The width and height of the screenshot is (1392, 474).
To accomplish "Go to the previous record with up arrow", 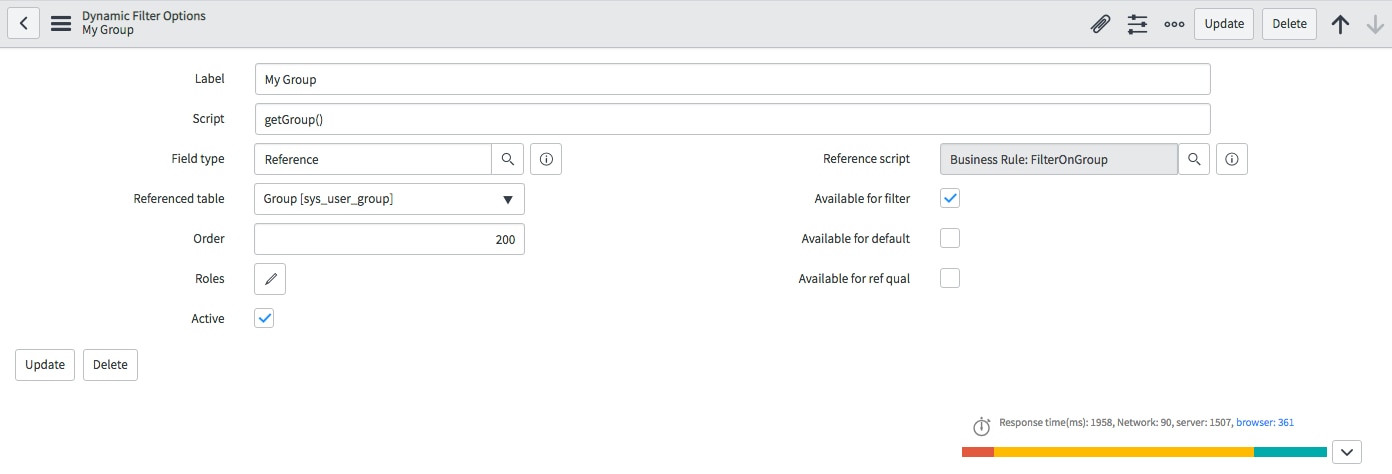I will (1341, 24).
